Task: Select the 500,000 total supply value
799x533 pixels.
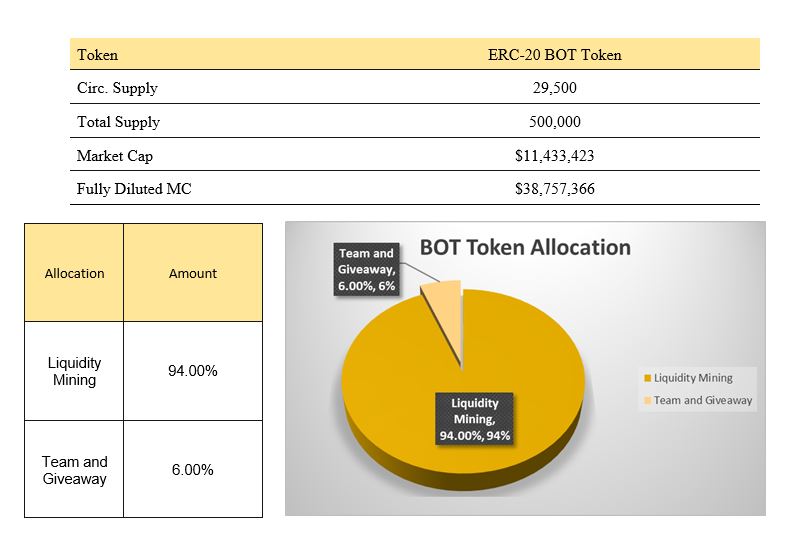Action: tap(554, 122)
